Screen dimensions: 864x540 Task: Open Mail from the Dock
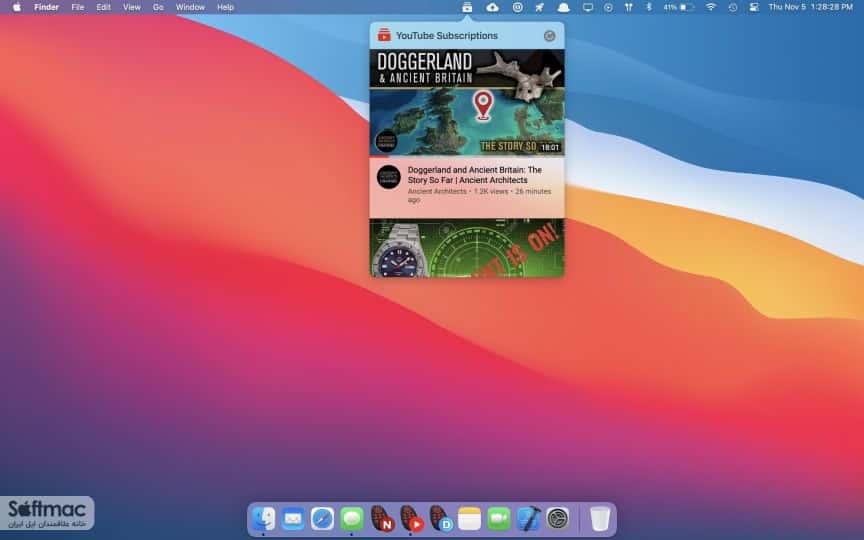pyautogui.click(x=293, y=519)
